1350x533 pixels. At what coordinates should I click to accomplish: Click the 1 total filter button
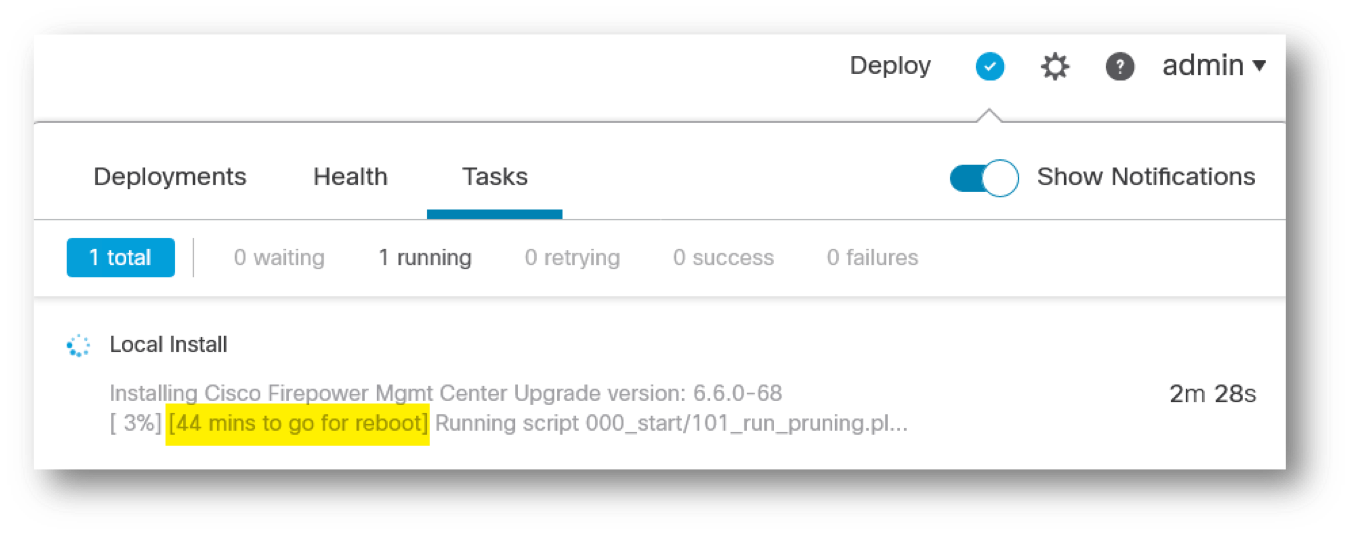pos(121,257)
